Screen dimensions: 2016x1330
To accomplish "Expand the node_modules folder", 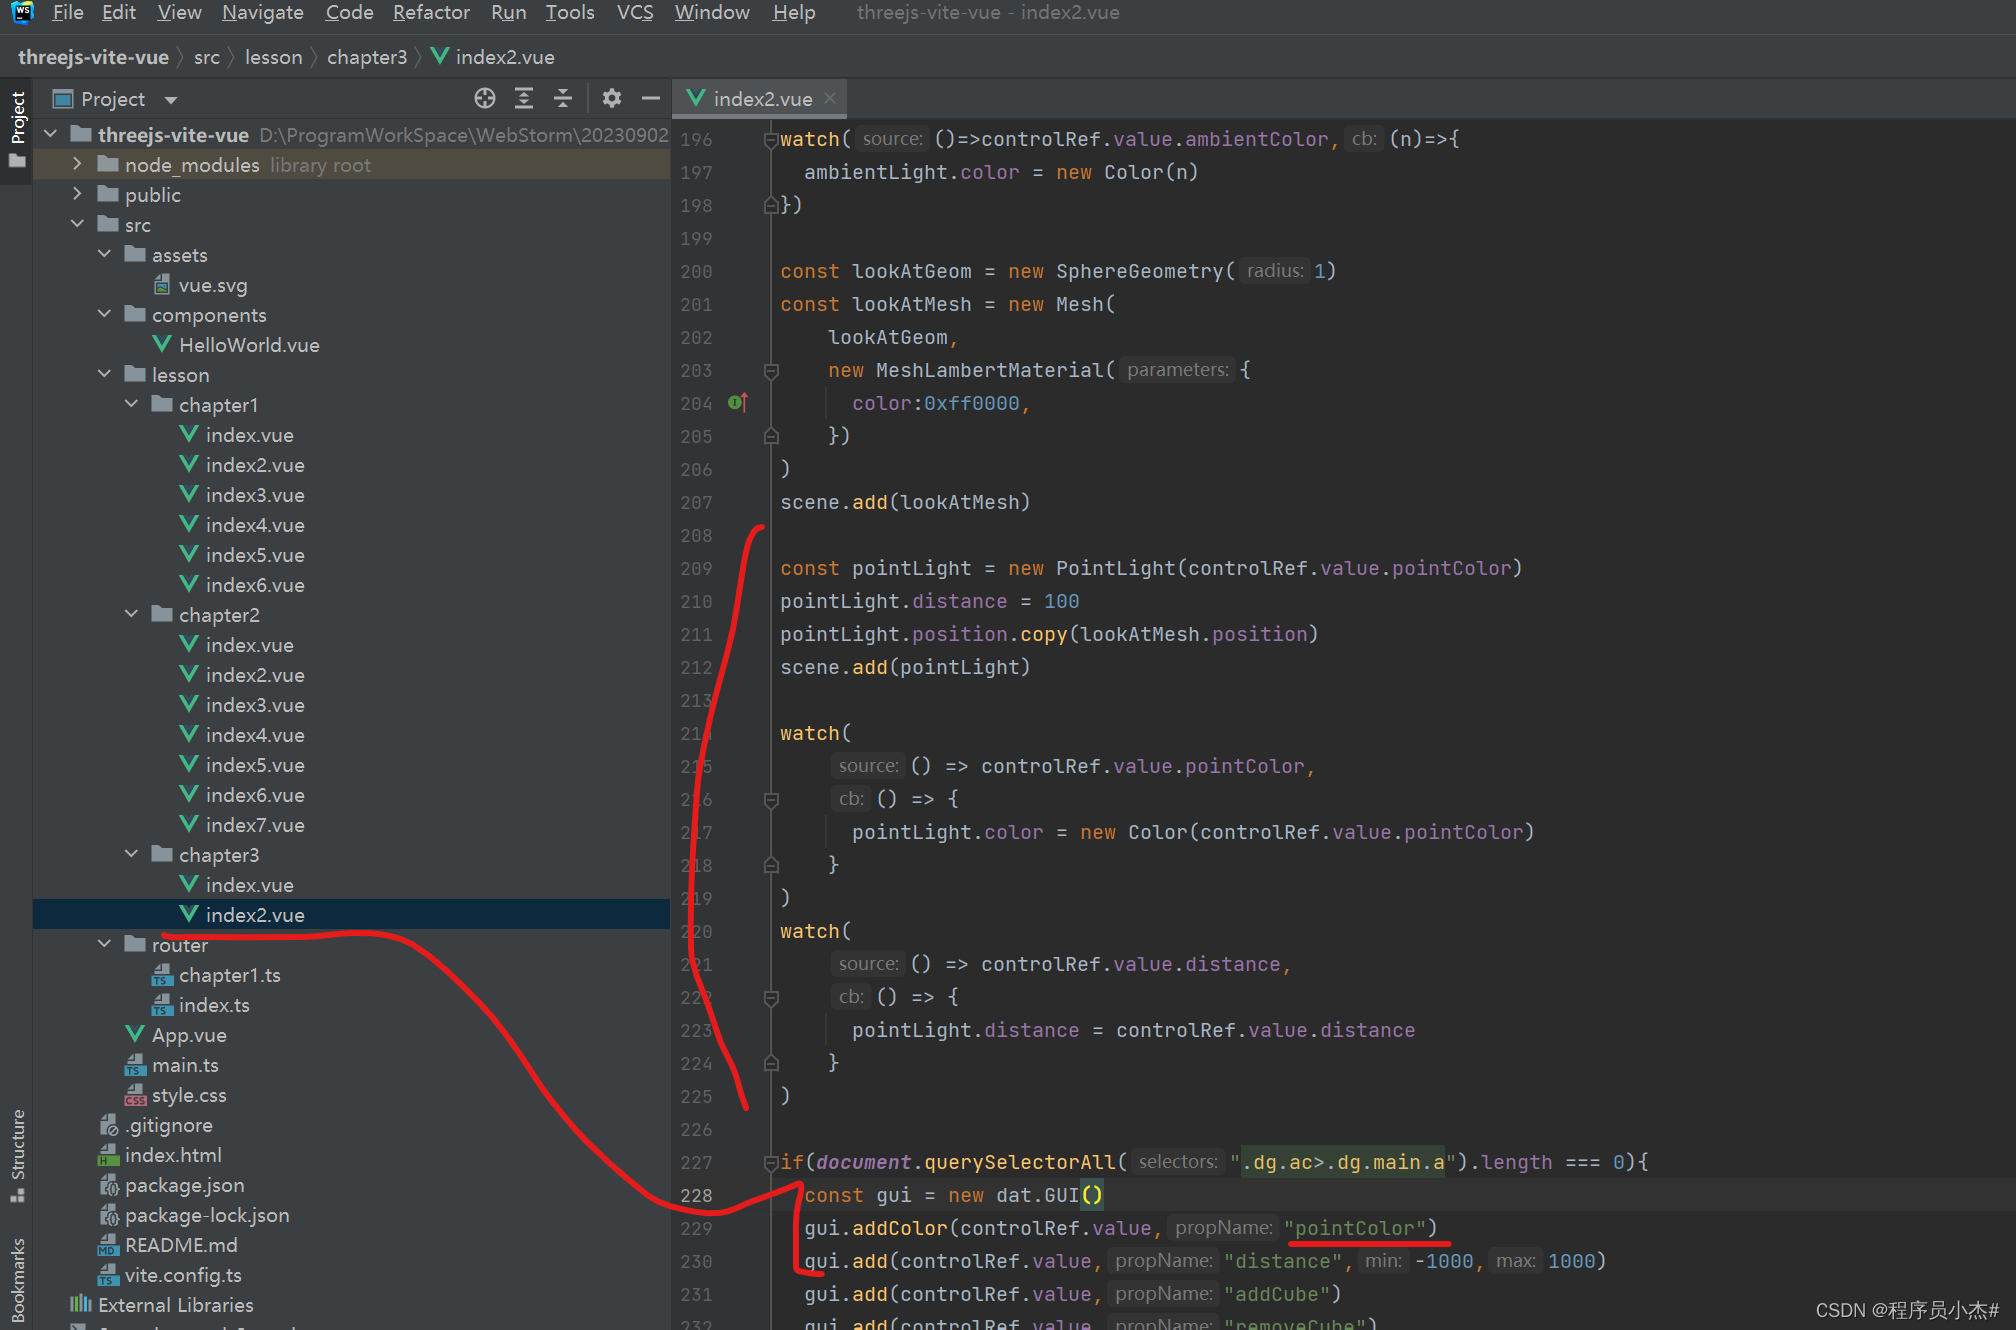I will (78, 164).
